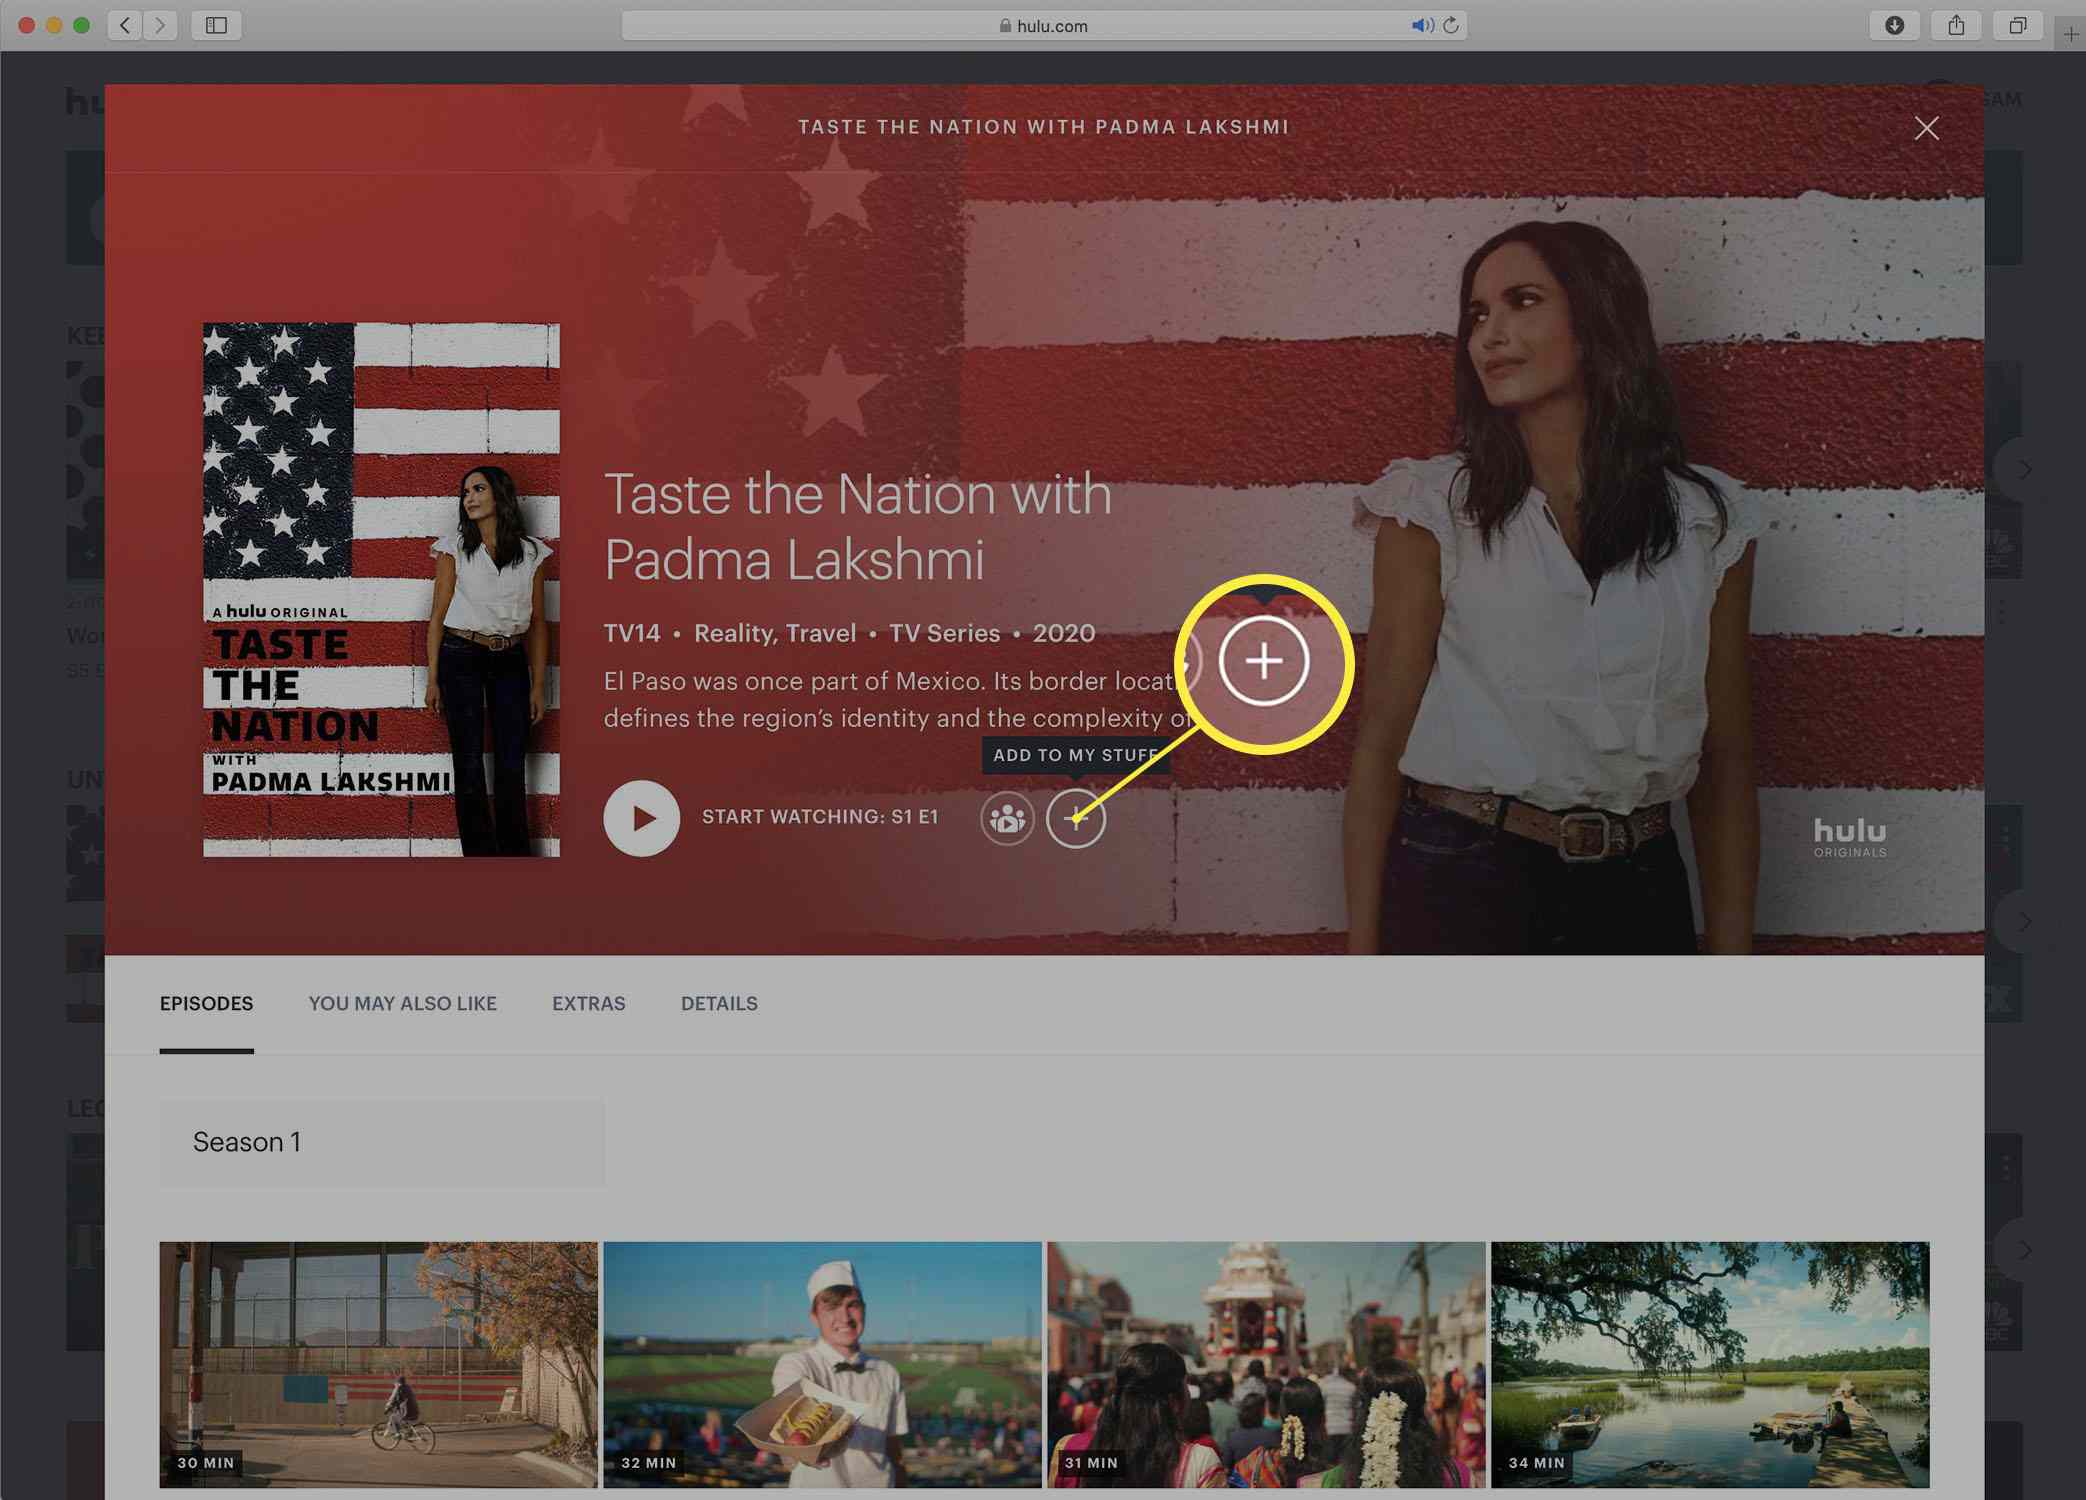Click the TV Series label text

tap(944, 633)
